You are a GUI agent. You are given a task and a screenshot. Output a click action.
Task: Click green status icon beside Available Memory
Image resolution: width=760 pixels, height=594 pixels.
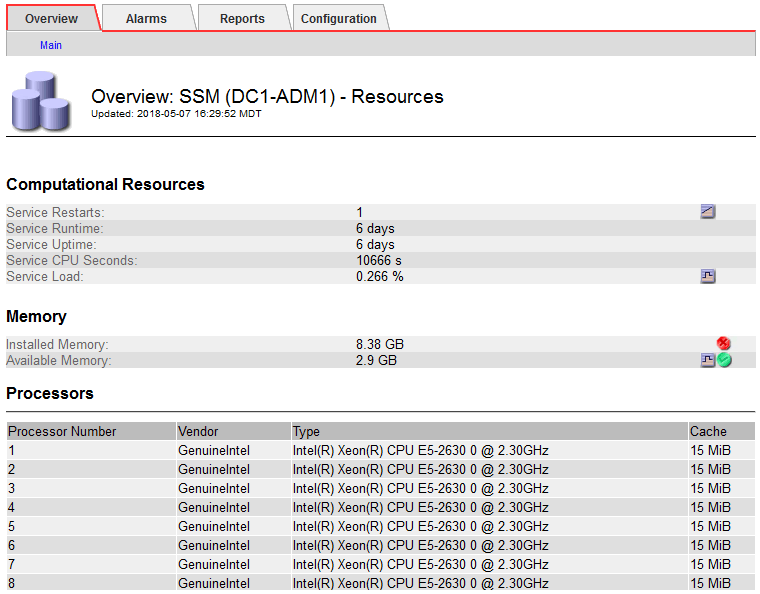coord(724,360)
